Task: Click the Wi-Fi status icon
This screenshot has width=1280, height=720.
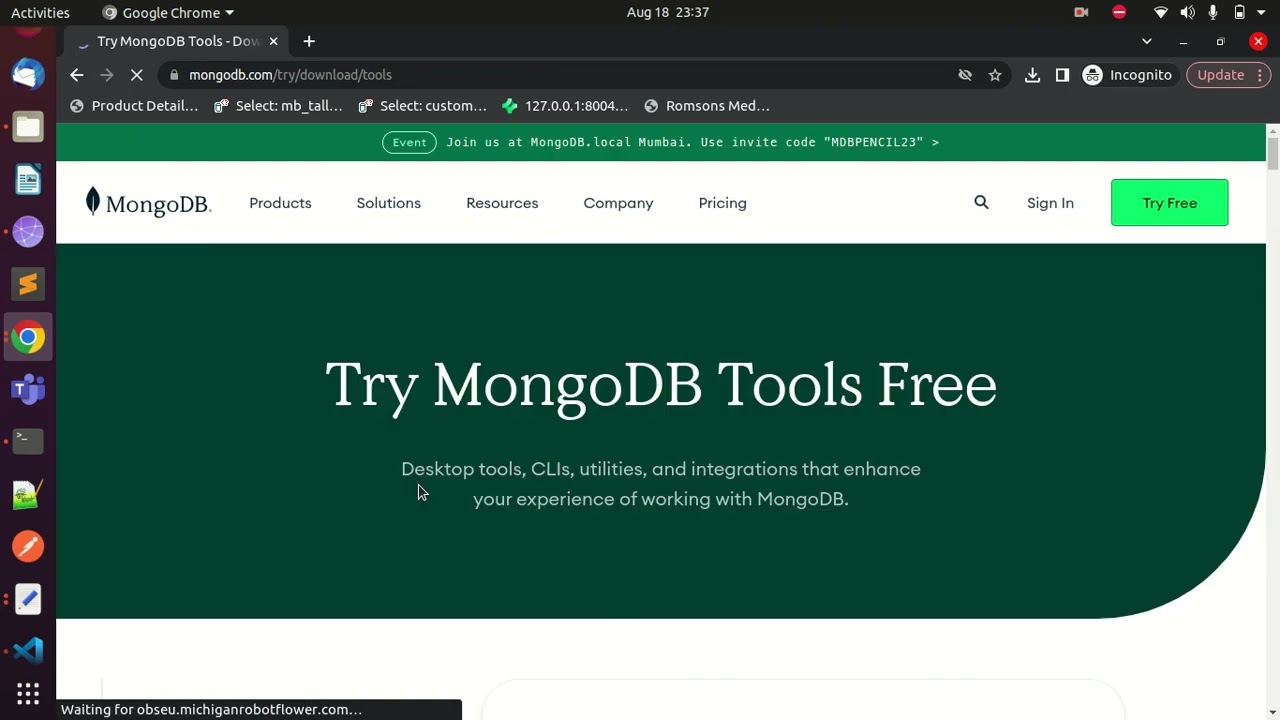Action: pyautogui.click(x=1161, y=12)
